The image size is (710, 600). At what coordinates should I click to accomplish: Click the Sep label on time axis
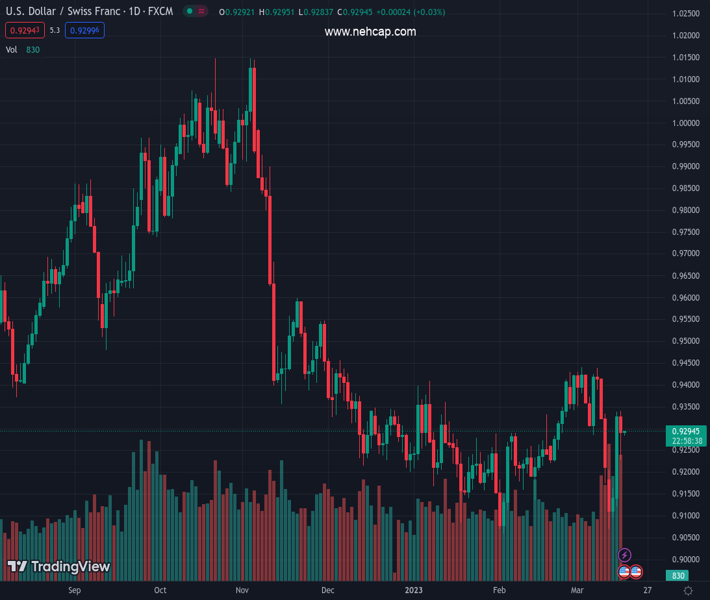pyautogui.click(x=75, y=590)
